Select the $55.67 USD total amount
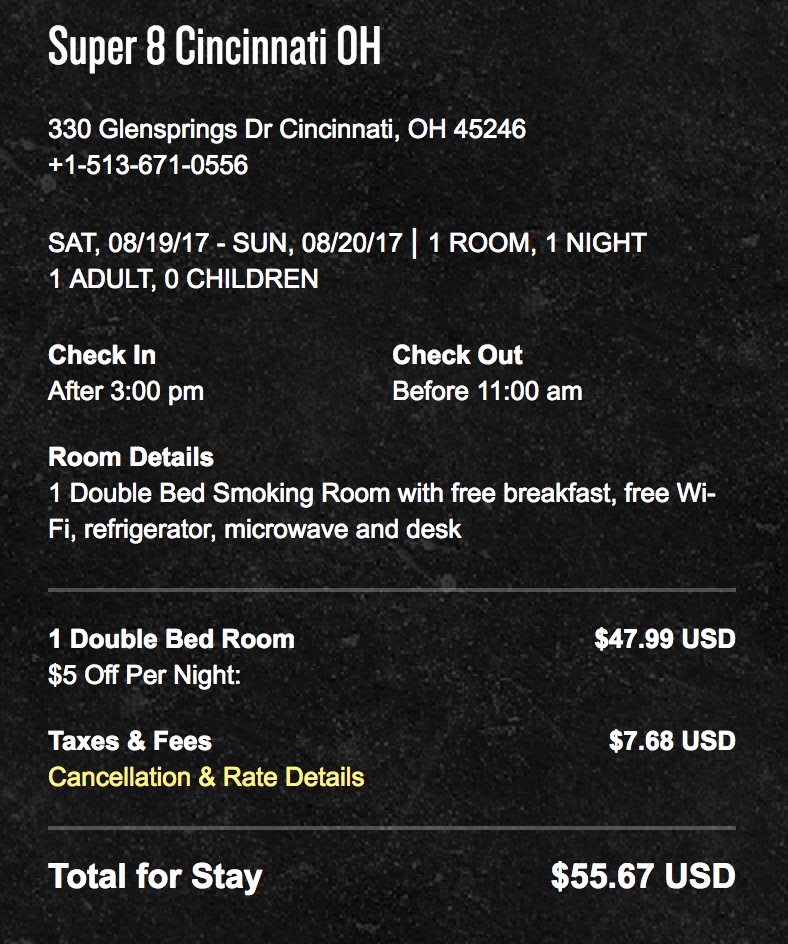This screenshot has width=788, height=944. [x=643, y=877]
